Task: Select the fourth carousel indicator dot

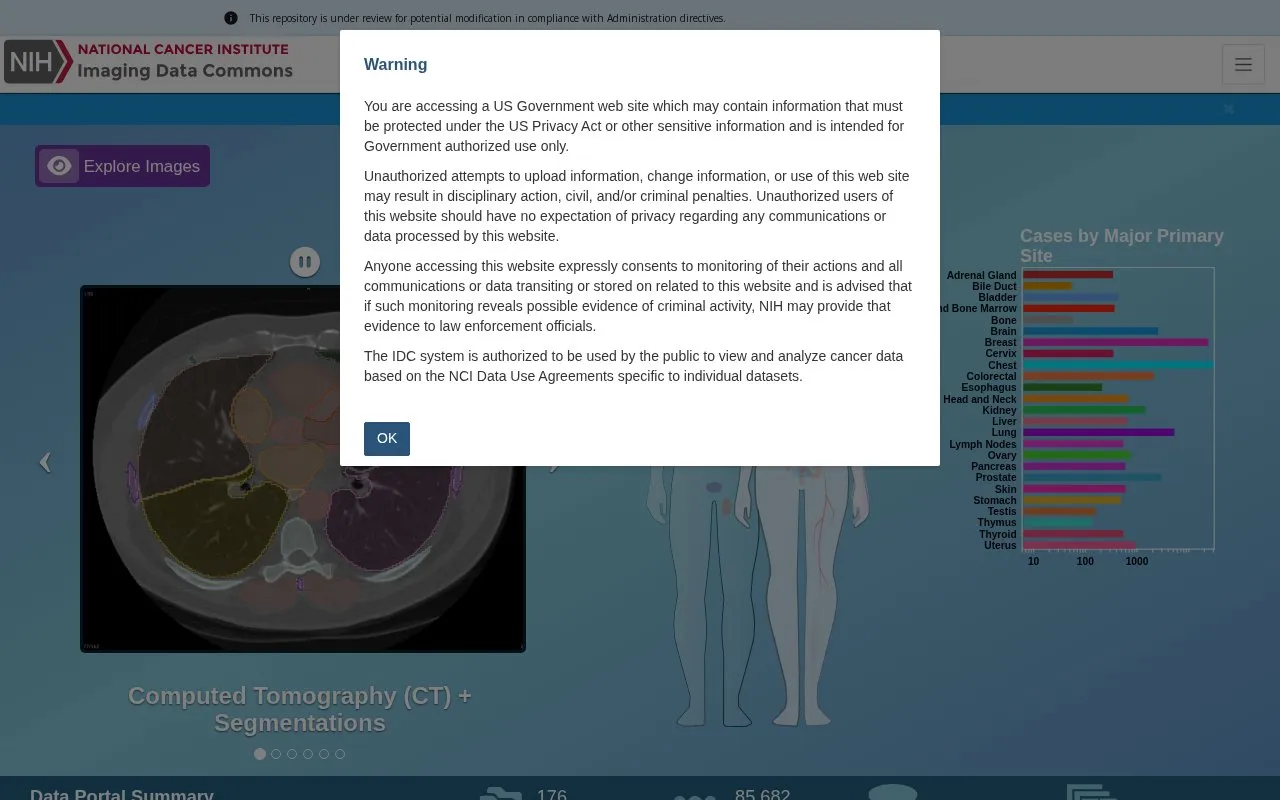Action: (308, 754)
